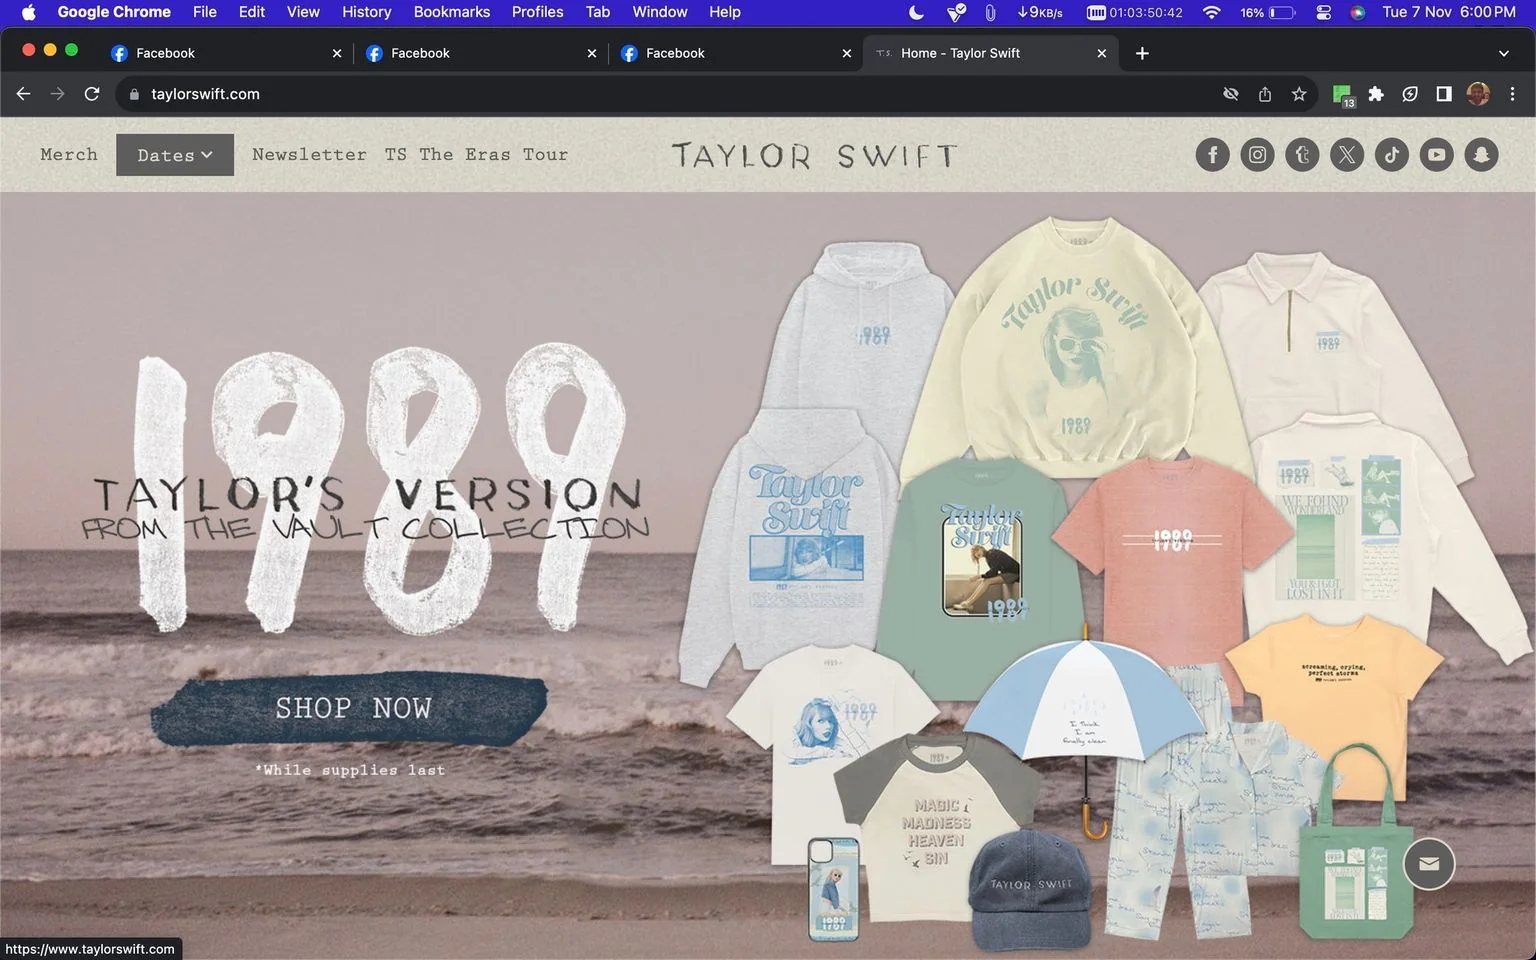Click the crescent moon Focus icon
The image size is (1536, 960).
point(917,12)
